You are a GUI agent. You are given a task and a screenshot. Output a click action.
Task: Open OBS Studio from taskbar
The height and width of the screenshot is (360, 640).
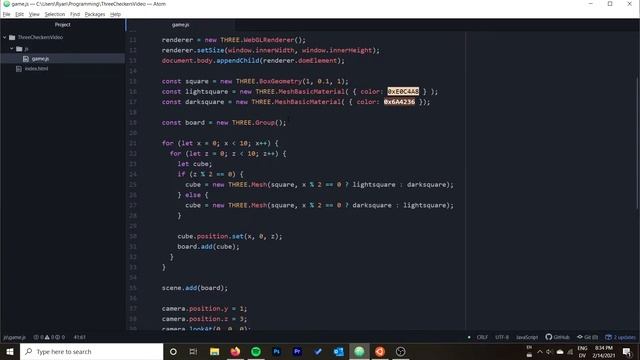(400, 351)
